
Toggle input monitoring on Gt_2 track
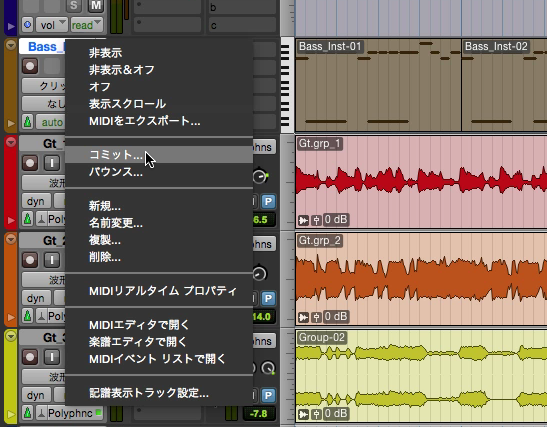[x=52, y=260]
